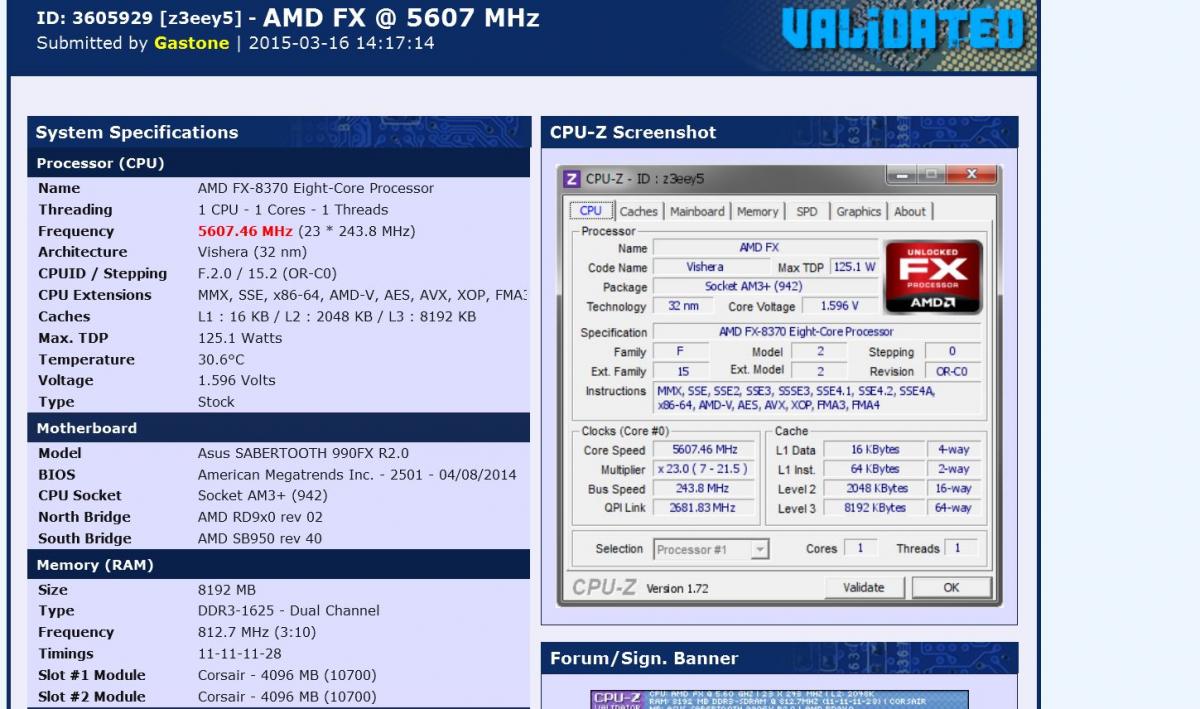Select the Graphics tab
1200x709 pixels.
[x=858, y=211]
